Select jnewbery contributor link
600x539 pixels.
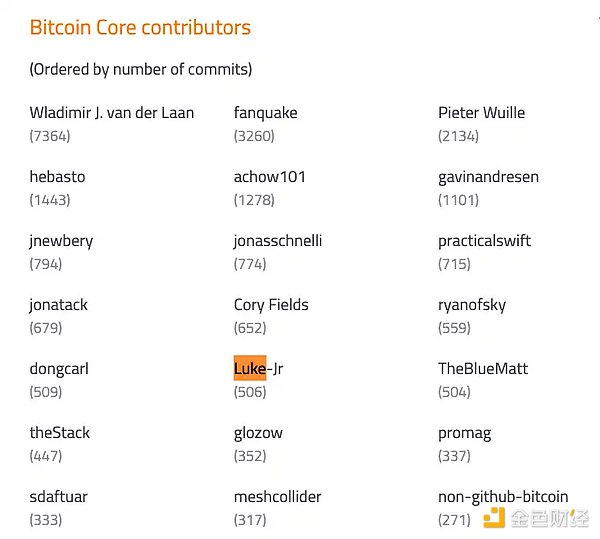pos(61,241)
